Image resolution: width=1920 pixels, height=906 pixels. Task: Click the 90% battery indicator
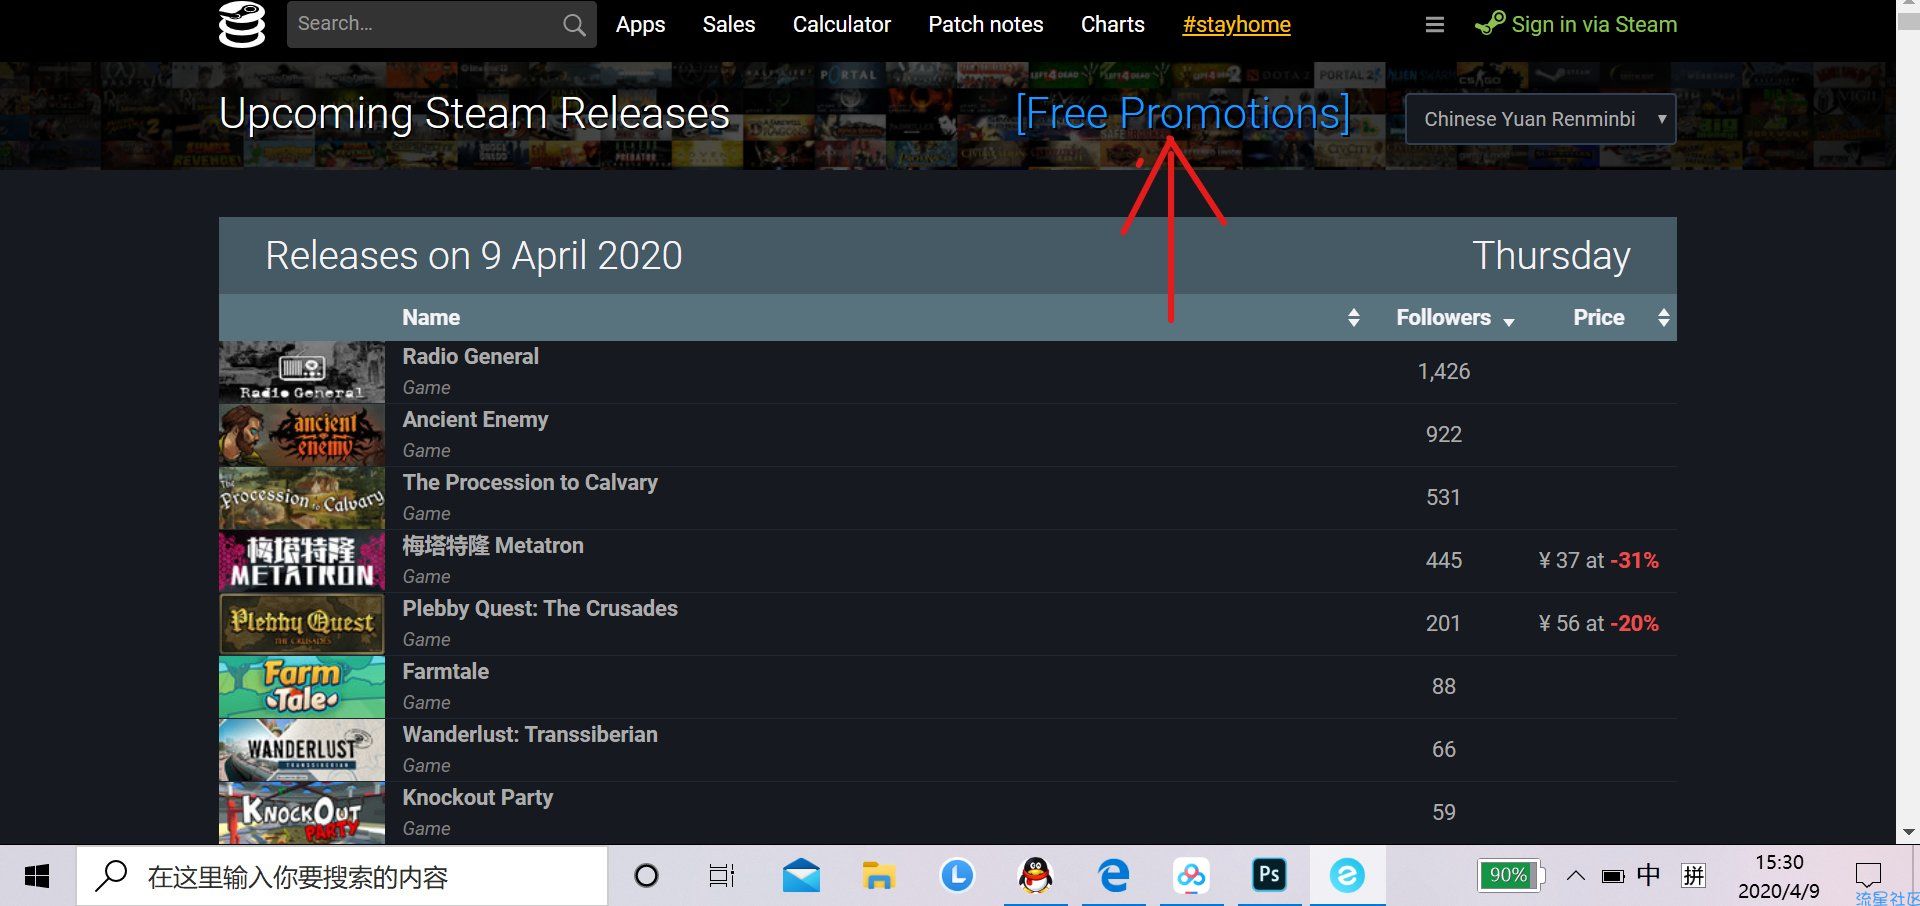tap(1511, 876)
